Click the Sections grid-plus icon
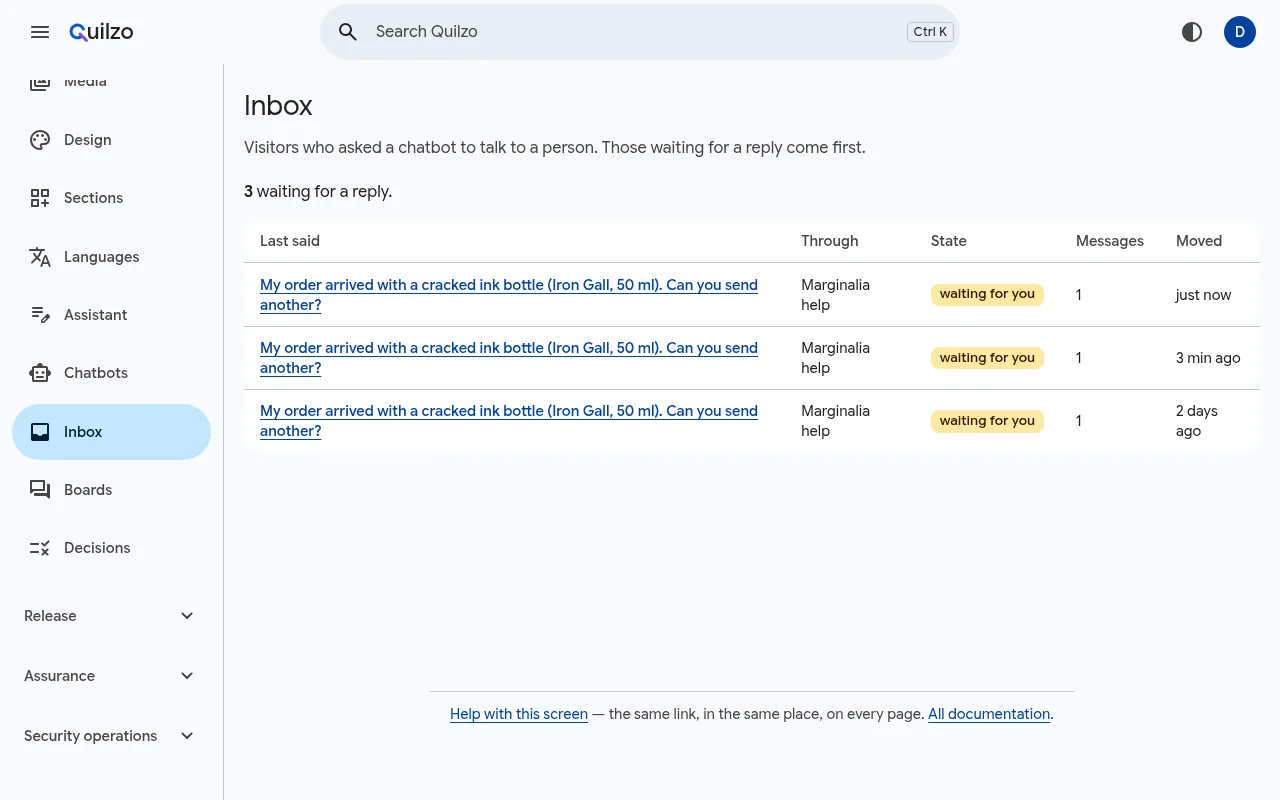Image resolution: width=1280 pixels, height=800 pixels. point(40,198)
